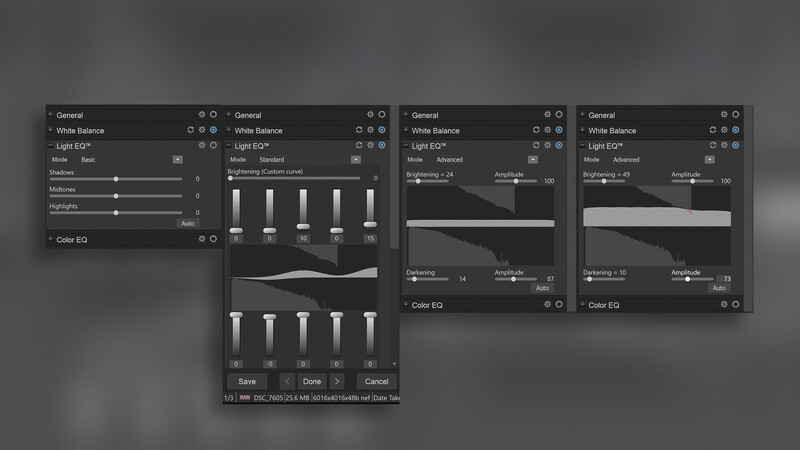Click Amplitude value field showing 73
This screenshot has height=450, width=800.
pyautogui.click(x=726, y=279)
